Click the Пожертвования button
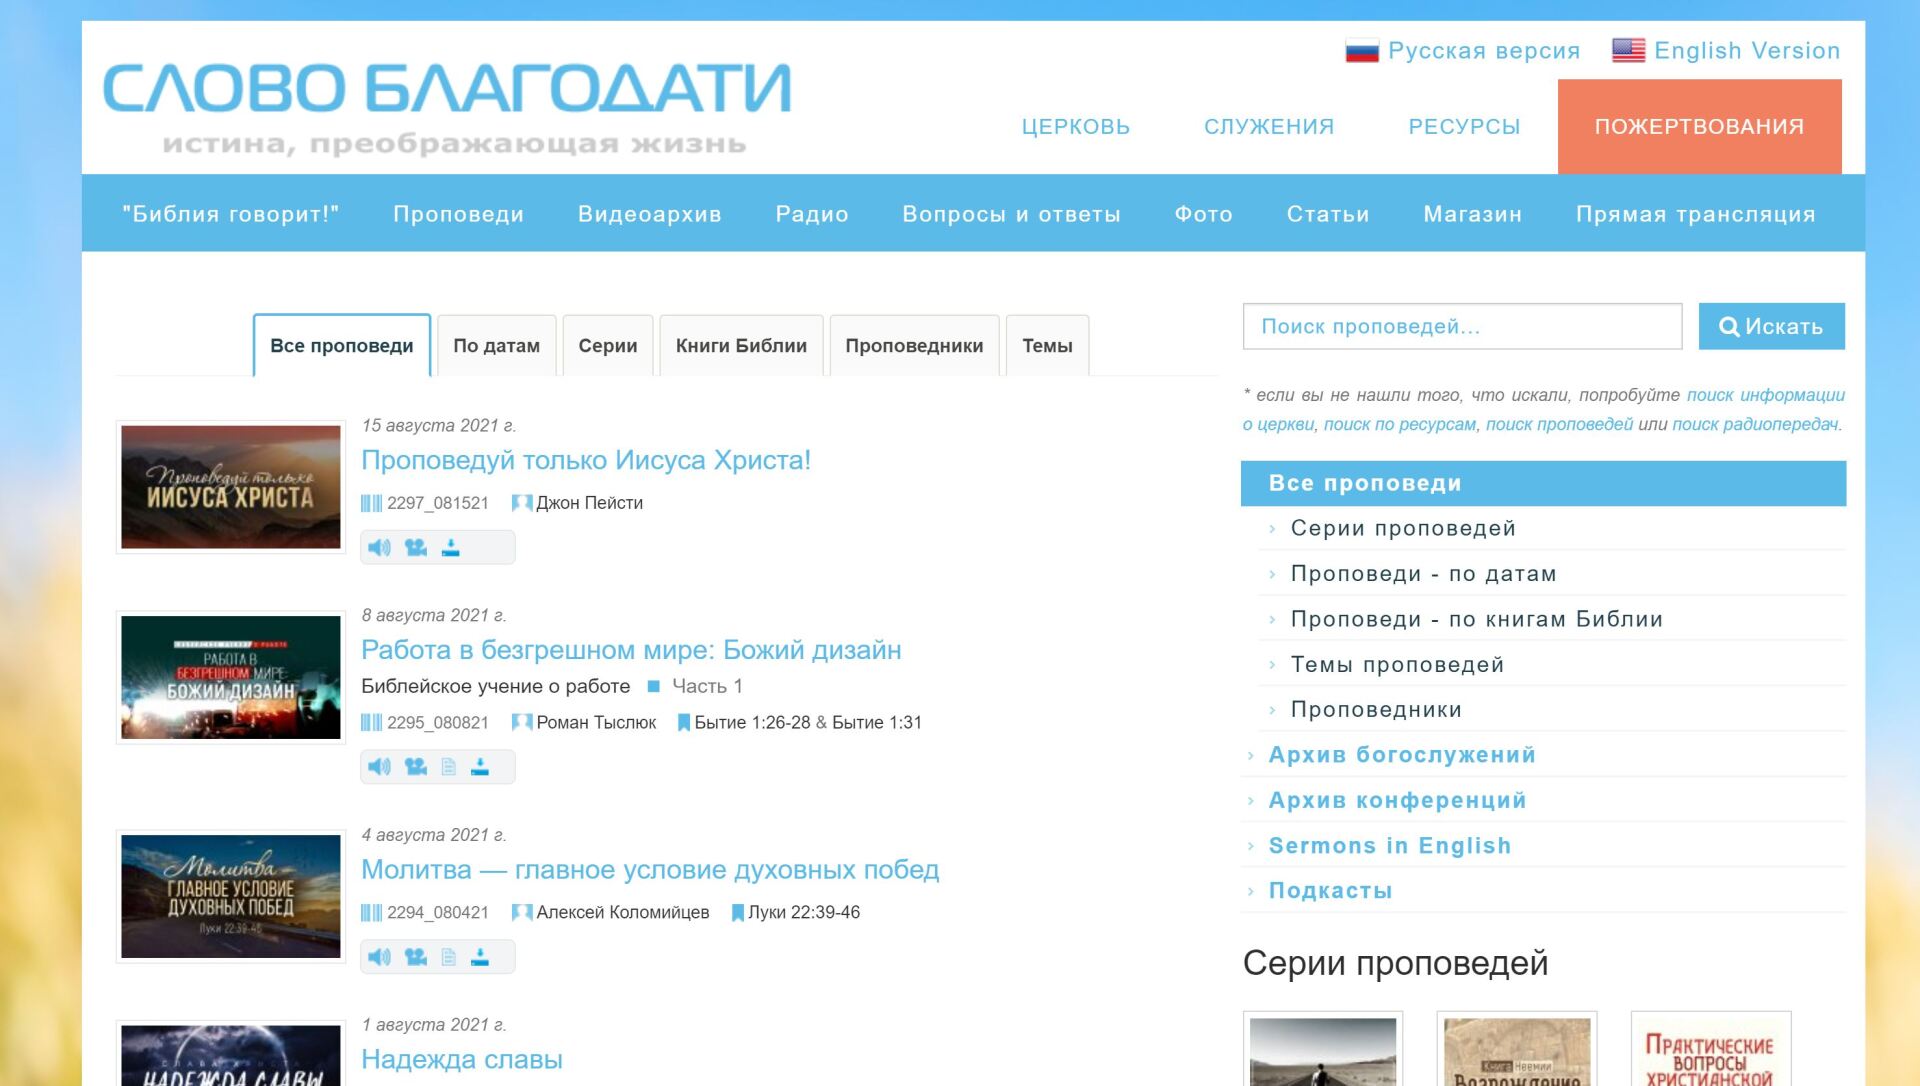Viewport: 1920px width, 1086px height. pos(1699,127)
